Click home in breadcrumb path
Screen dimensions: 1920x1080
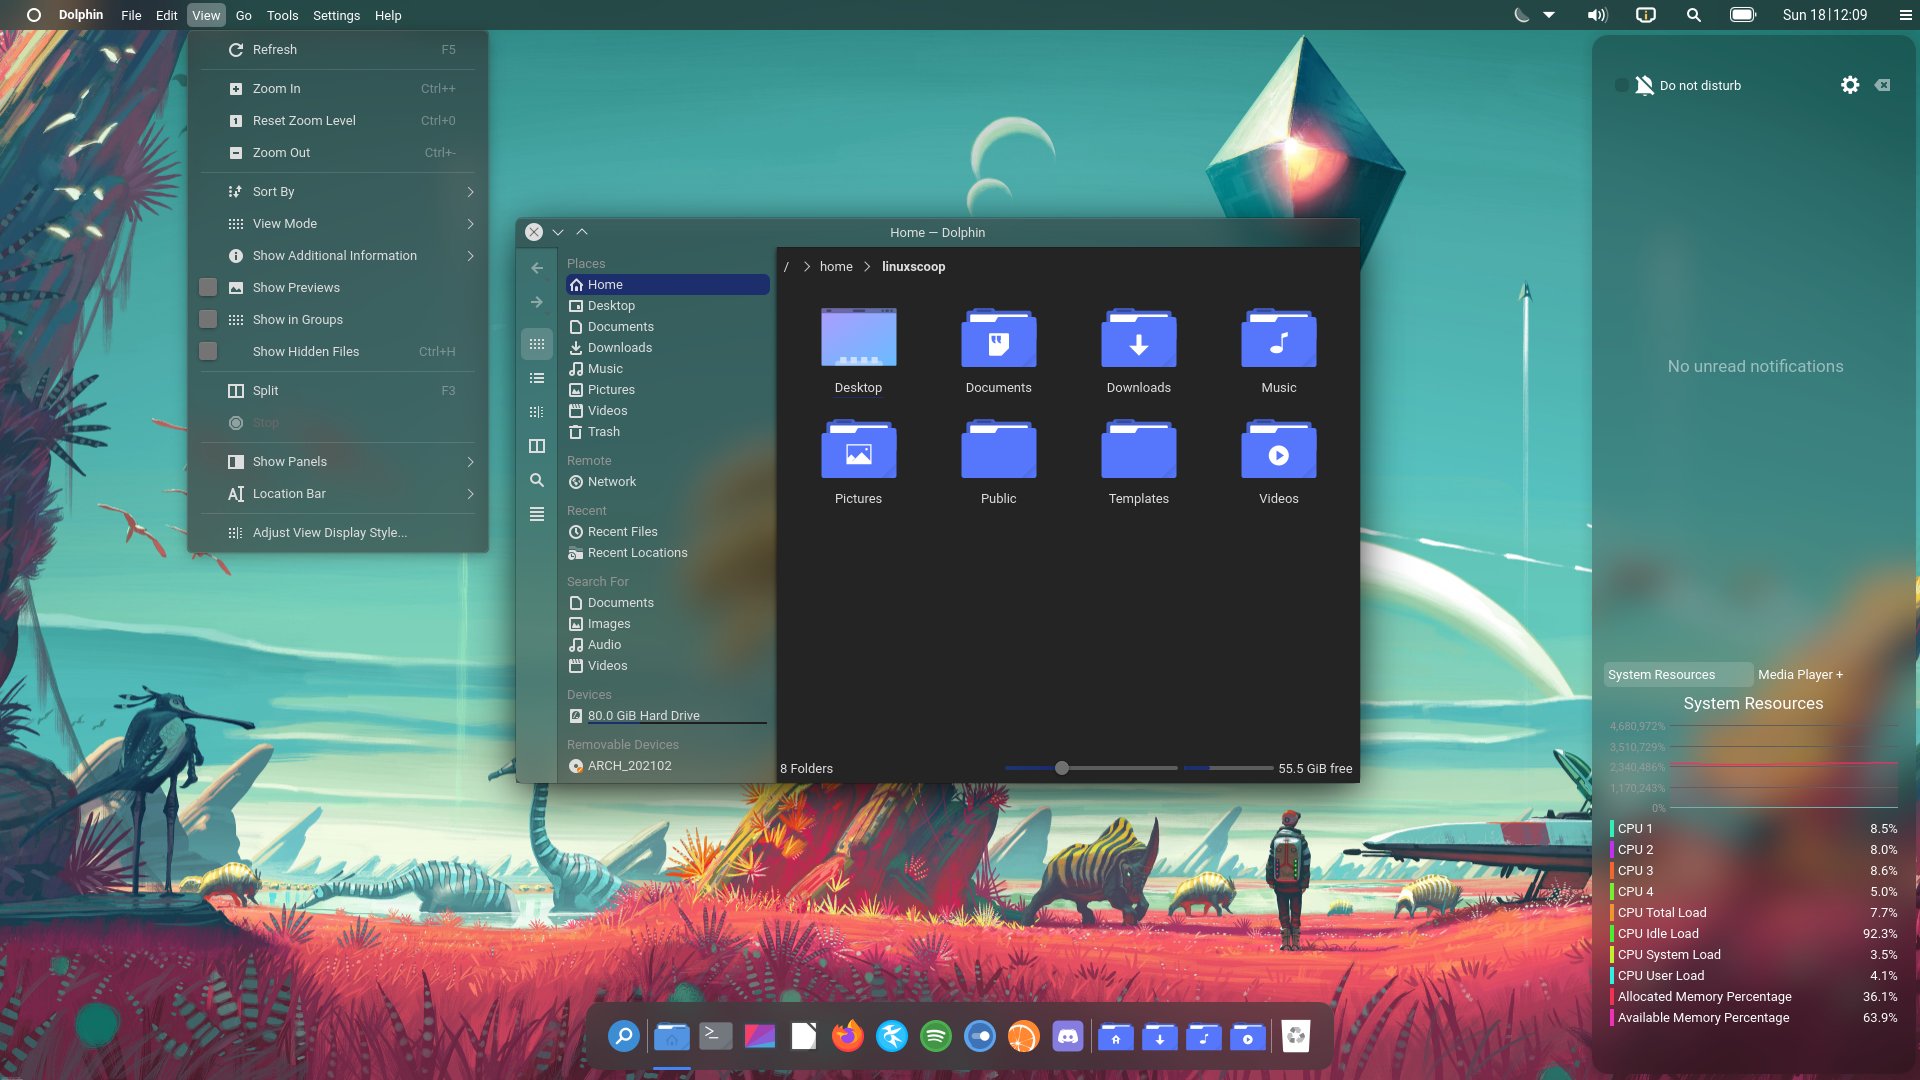tap(836, 266)
